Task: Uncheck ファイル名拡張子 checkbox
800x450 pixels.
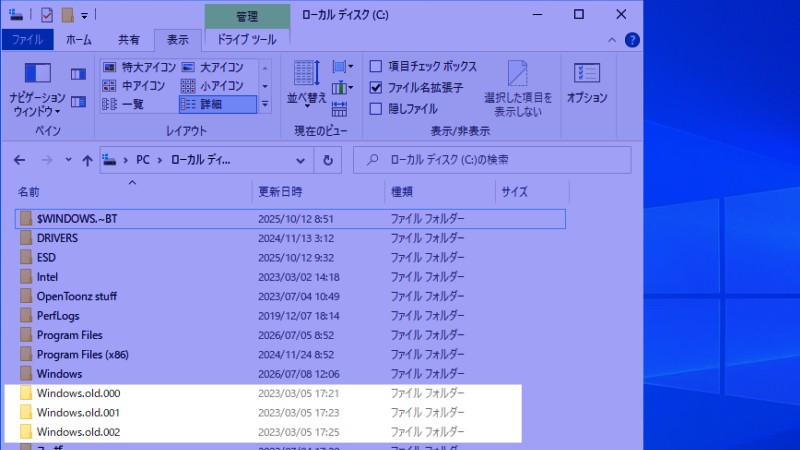Action: pos(376,88)
